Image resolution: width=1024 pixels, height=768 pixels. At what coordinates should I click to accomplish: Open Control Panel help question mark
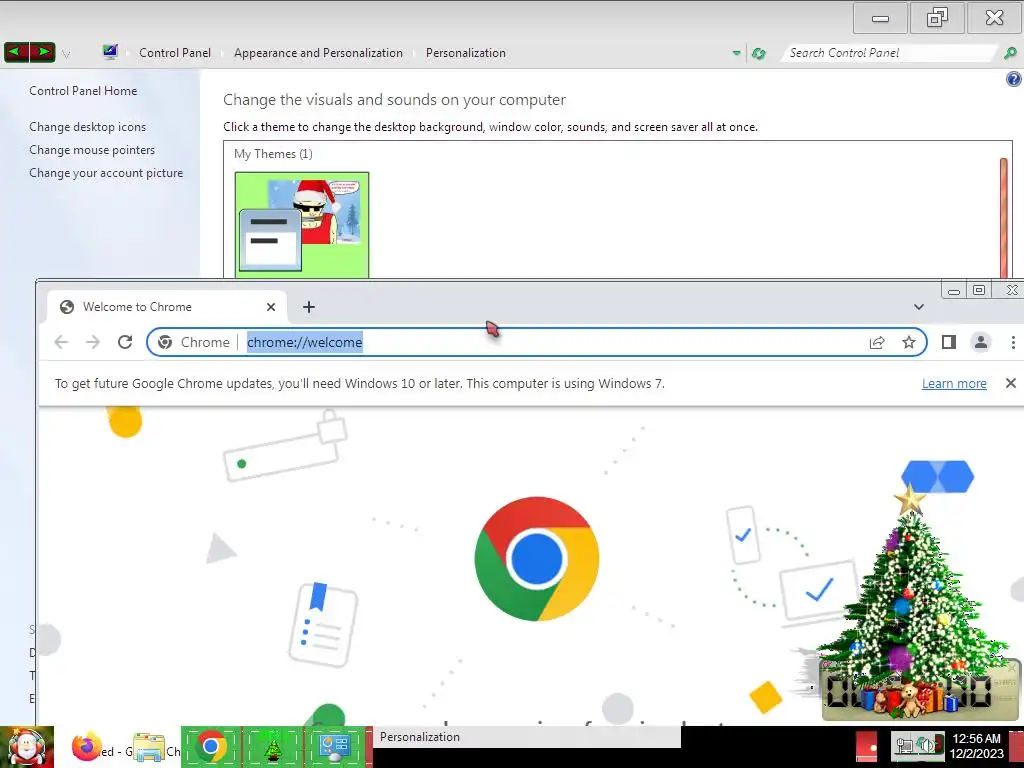point(1014,79)
